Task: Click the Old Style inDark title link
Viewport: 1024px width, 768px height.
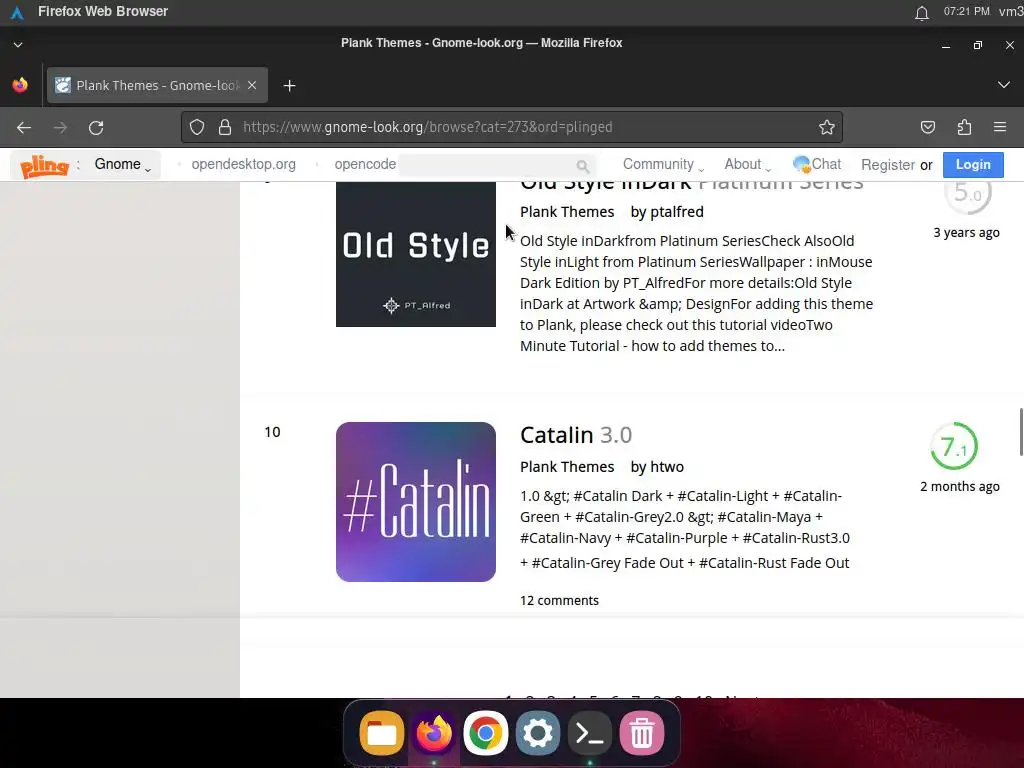Action: coord(692,186)
